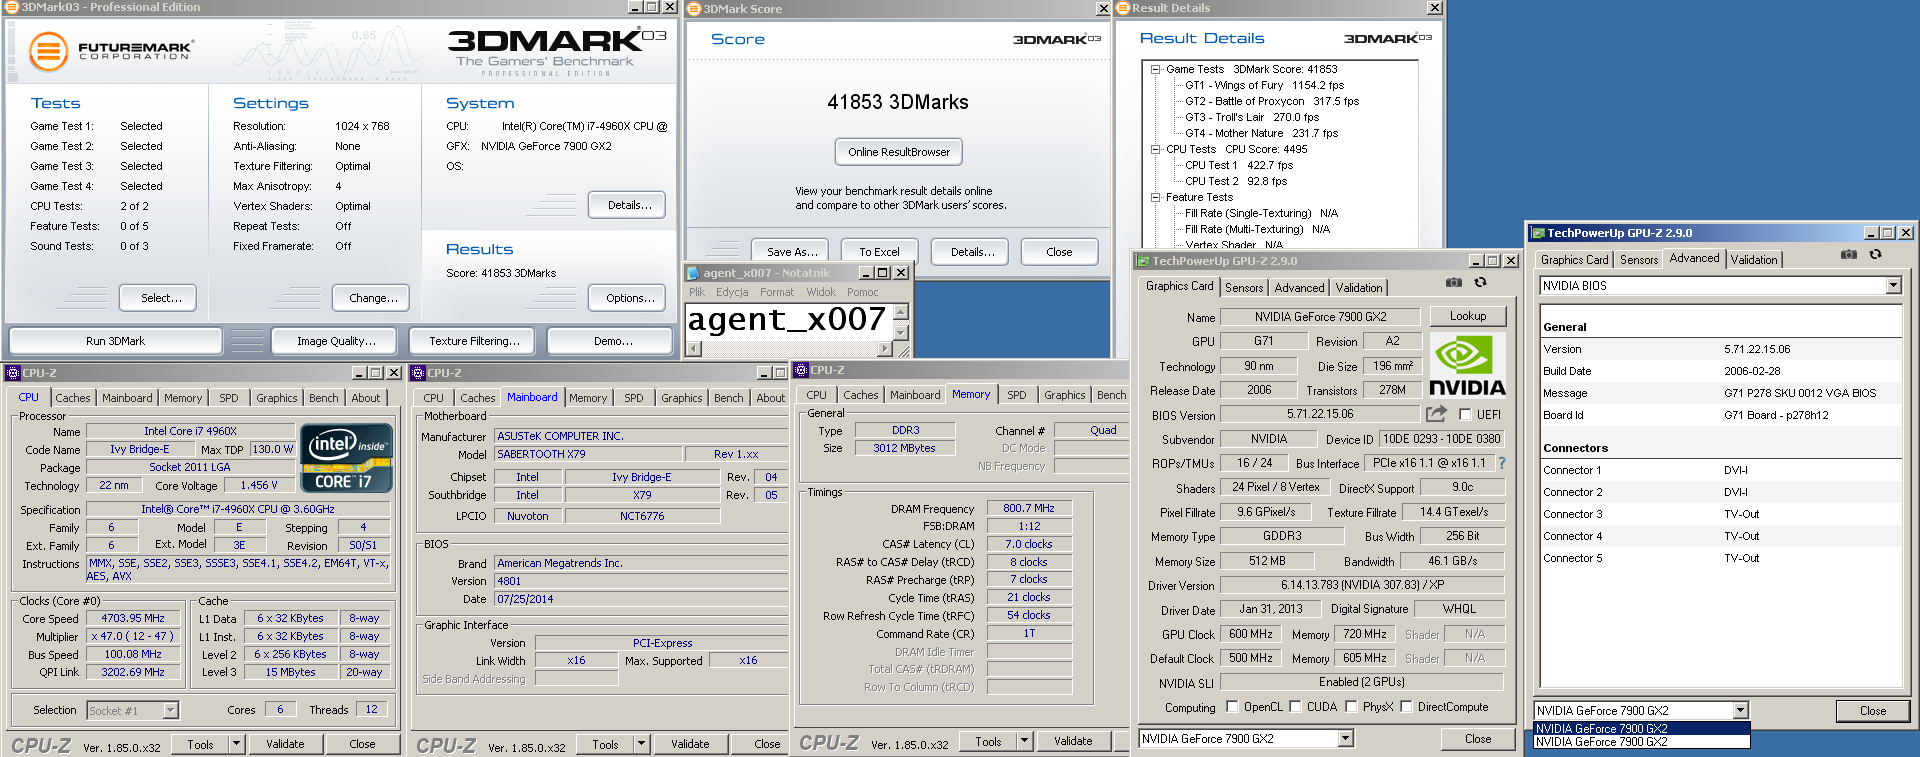The height and width of the screenshot is (757, 1920).
Task: Click the Intel Core i7 badge in CPU-Z
Action: [x=344, y=458]
